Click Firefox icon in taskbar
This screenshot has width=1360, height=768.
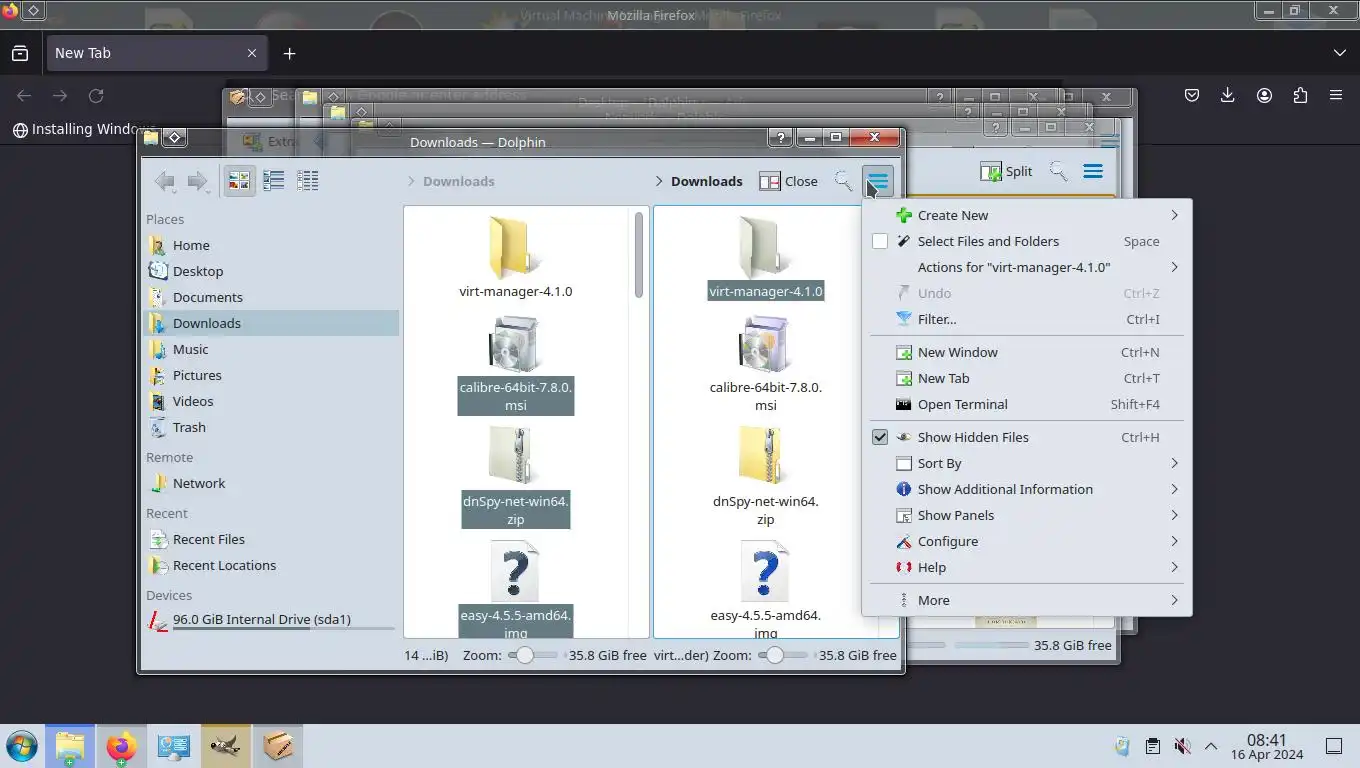pos(121,746)
